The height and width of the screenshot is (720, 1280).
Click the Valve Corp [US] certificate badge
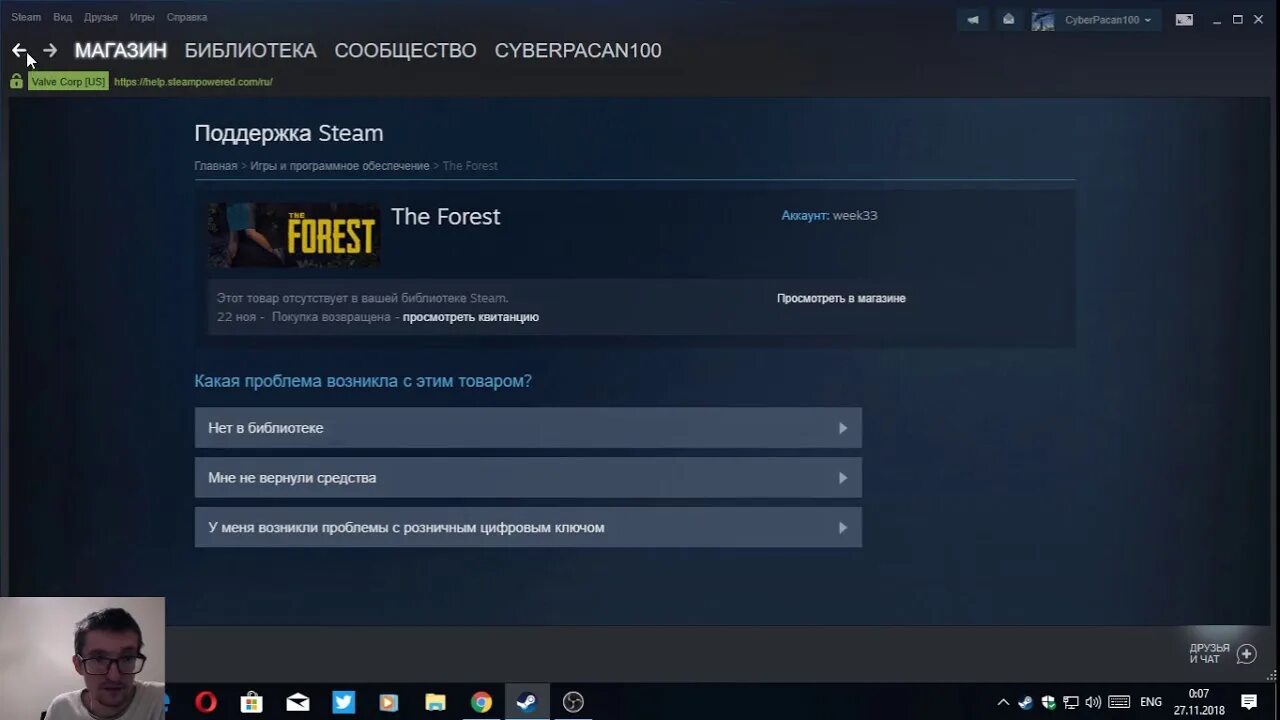pos(68,82)
